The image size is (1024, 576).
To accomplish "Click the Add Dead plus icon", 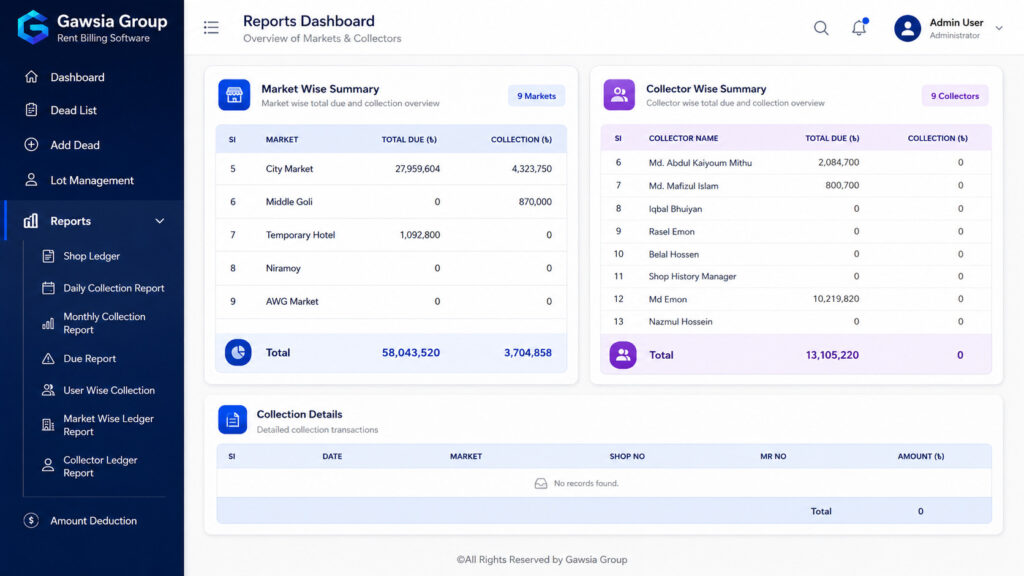I will pyautogui.click(x=31, y=144).
